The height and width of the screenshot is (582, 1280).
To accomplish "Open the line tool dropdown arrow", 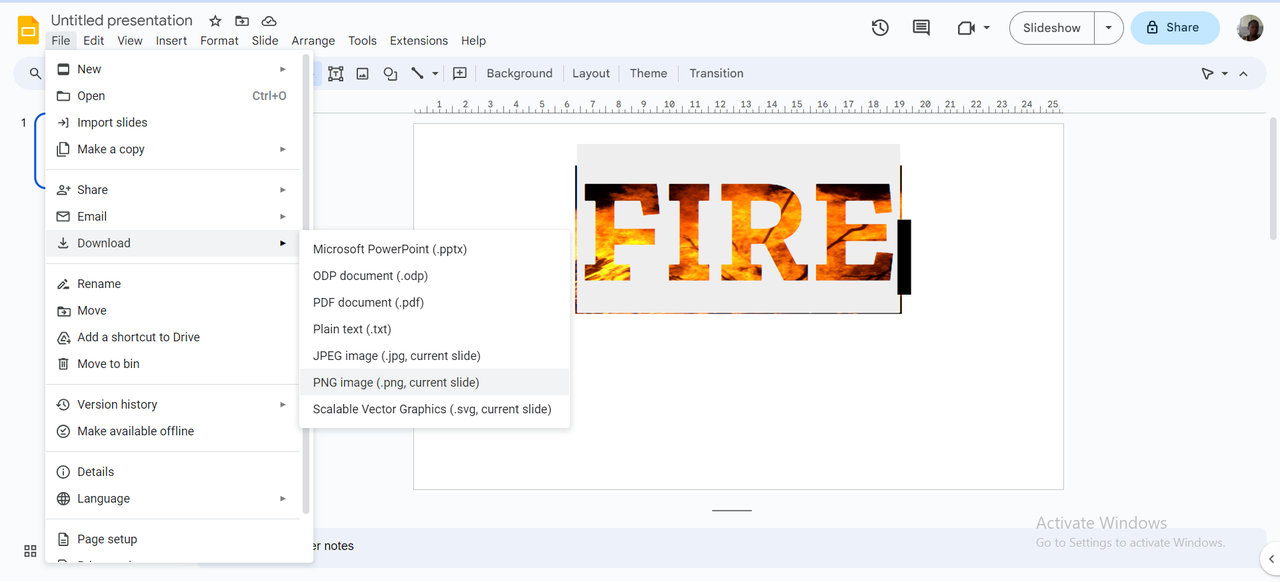I will pos(435,74).
